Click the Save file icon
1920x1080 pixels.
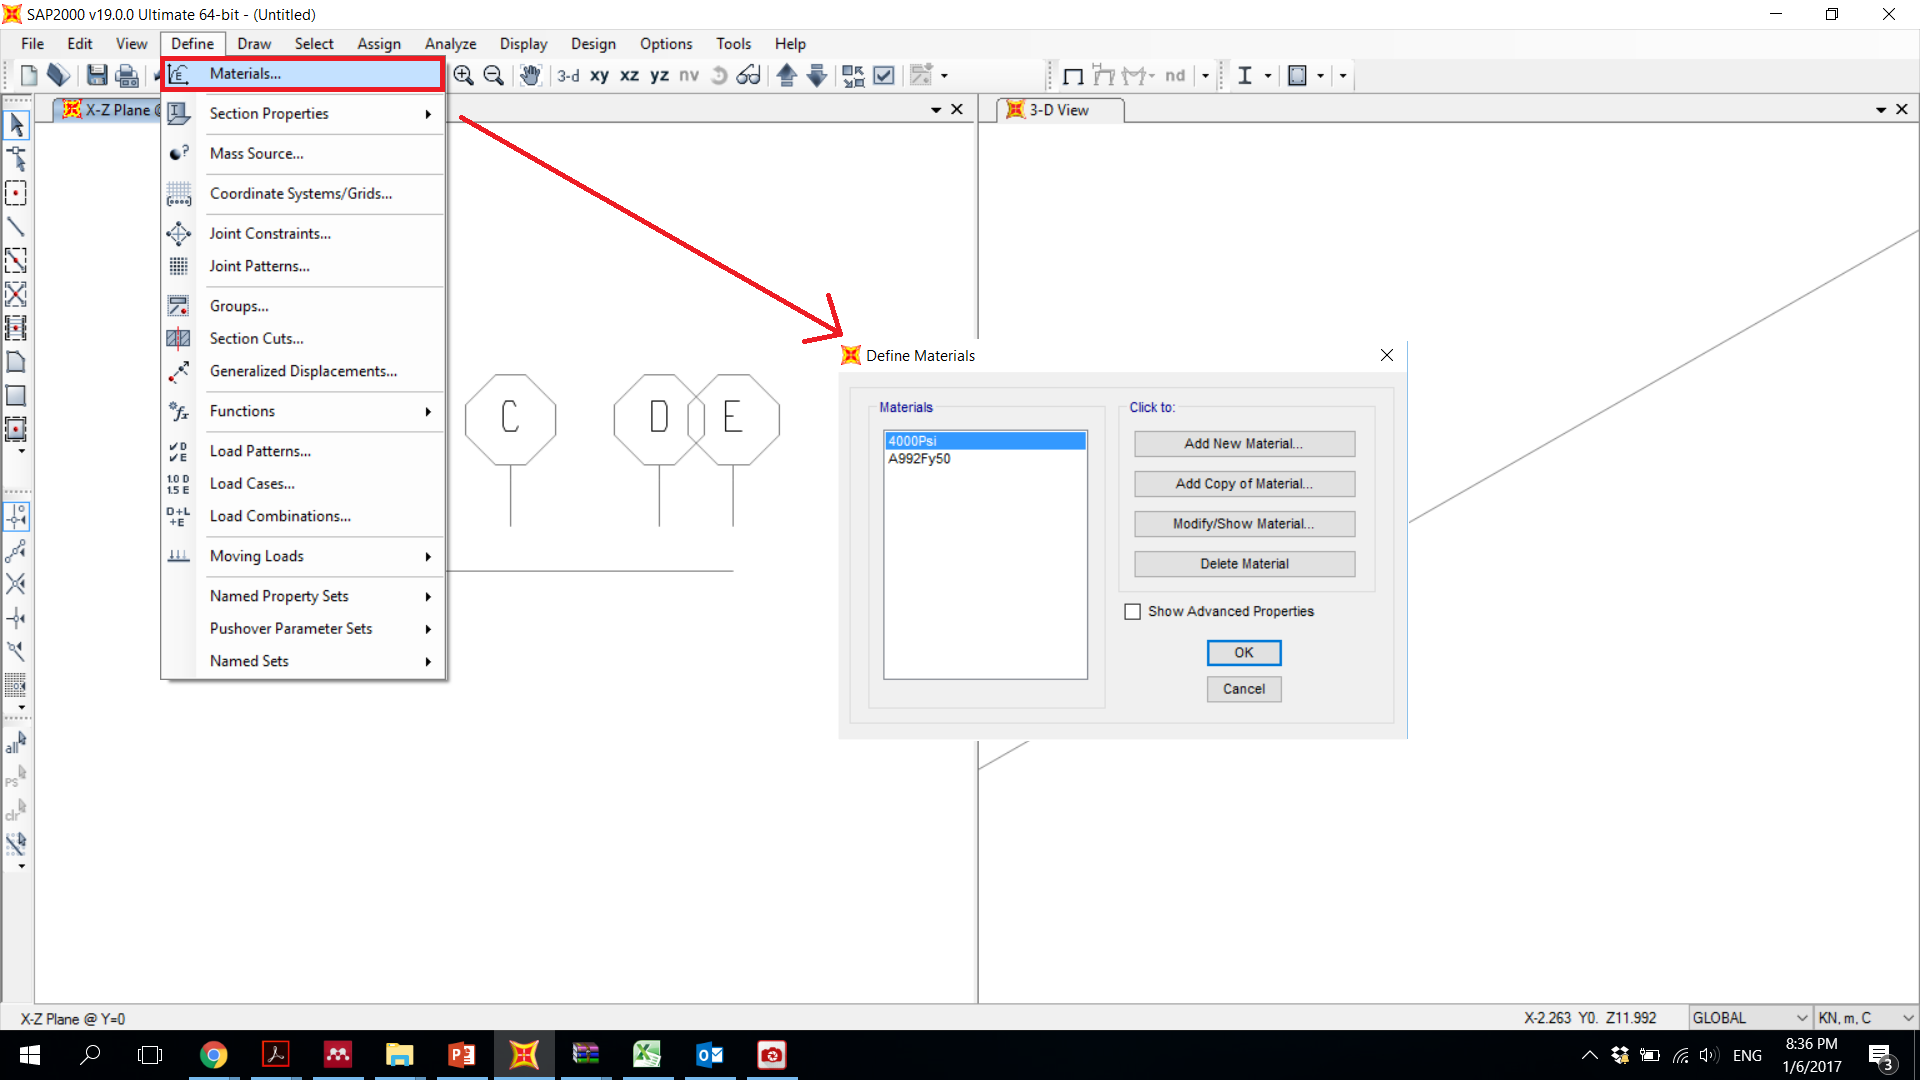coord(97,75)
